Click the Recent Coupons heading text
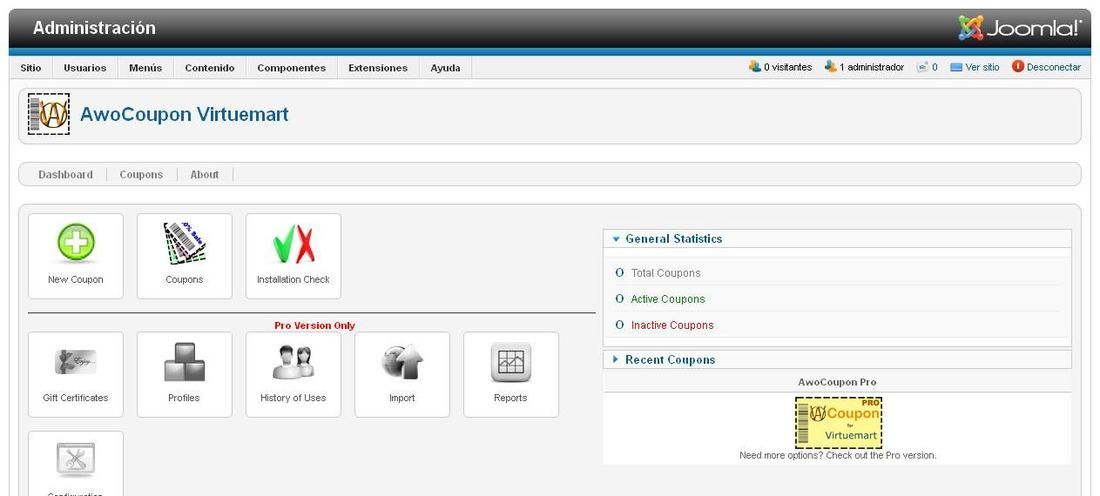Viewport: 1100px width, 496px height. point(670,359)
